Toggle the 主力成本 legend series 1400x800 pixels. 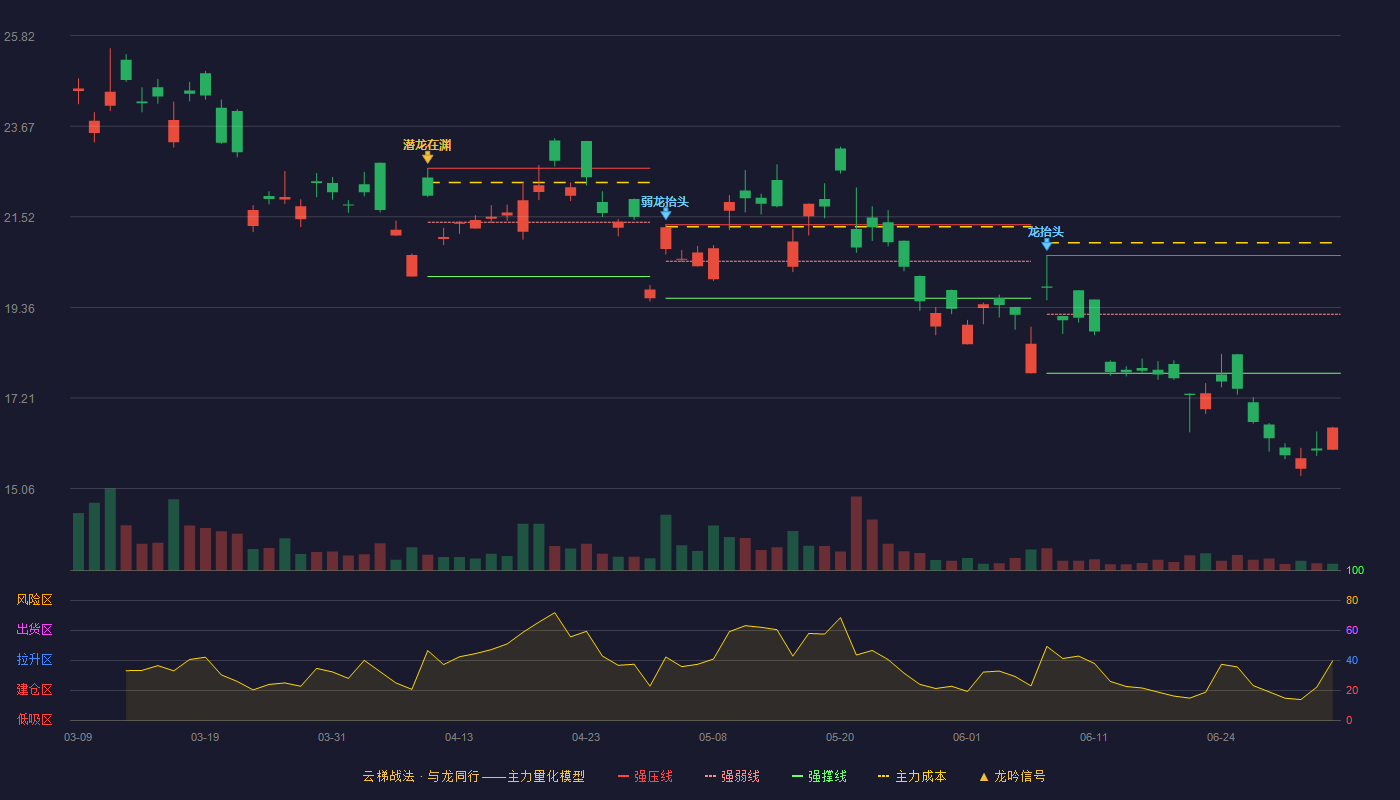point(912,776)
